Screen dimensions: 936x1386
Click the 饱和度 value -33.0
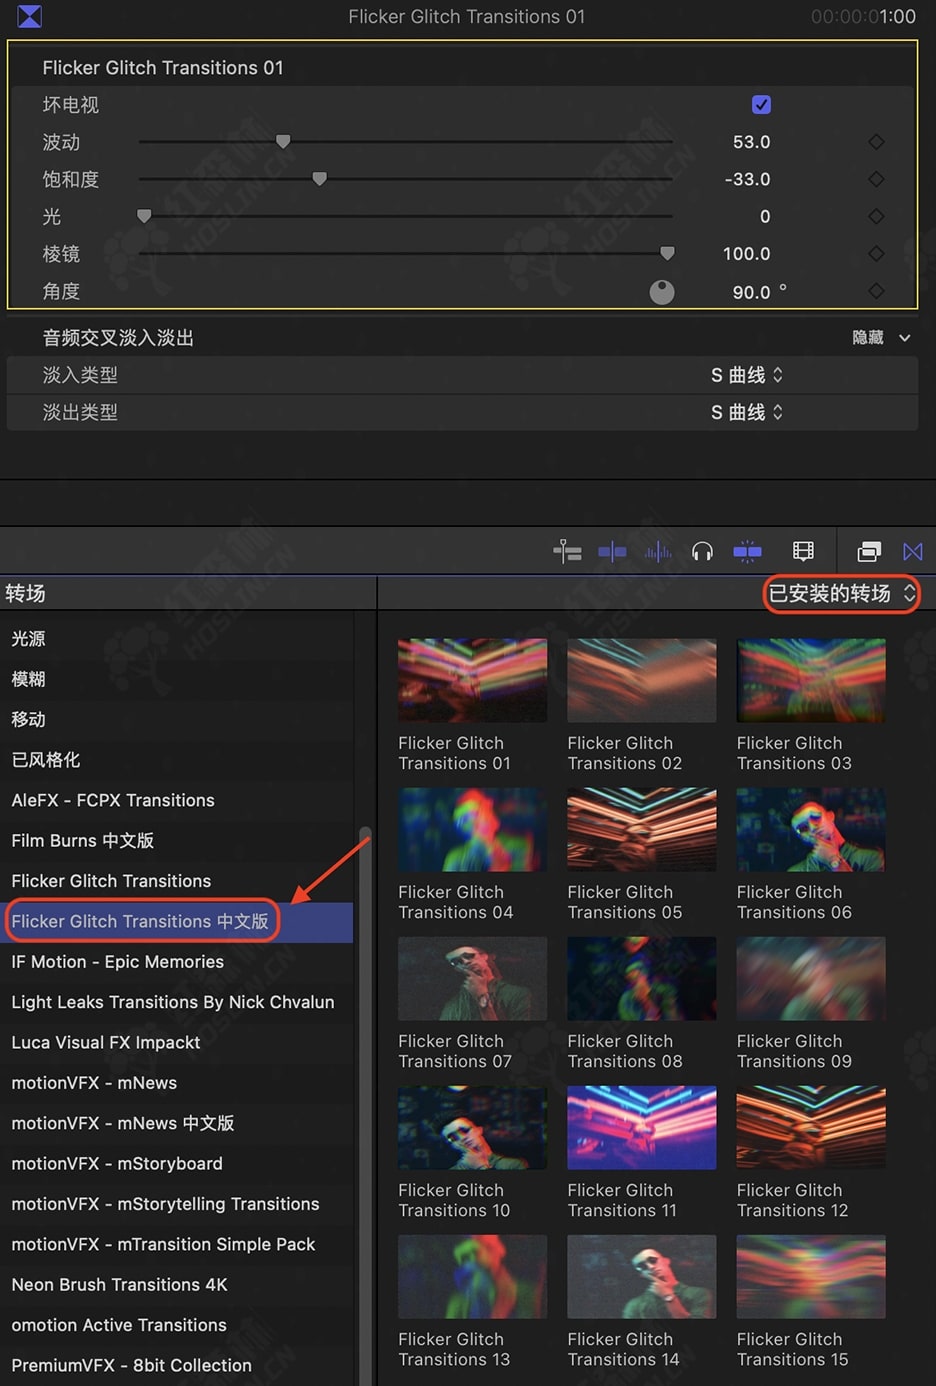pyautogui.click(x=747, y=179)
